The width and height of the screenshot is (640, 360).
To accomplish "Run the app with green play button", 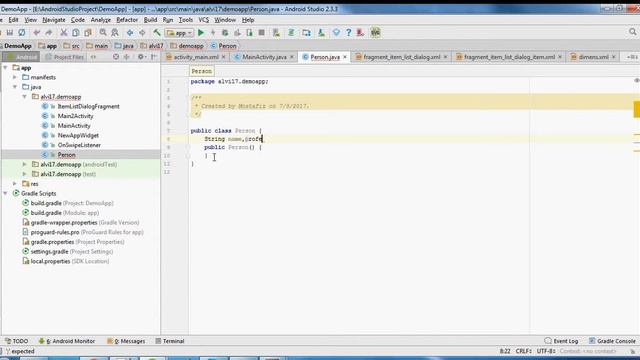I will [201, 32].
